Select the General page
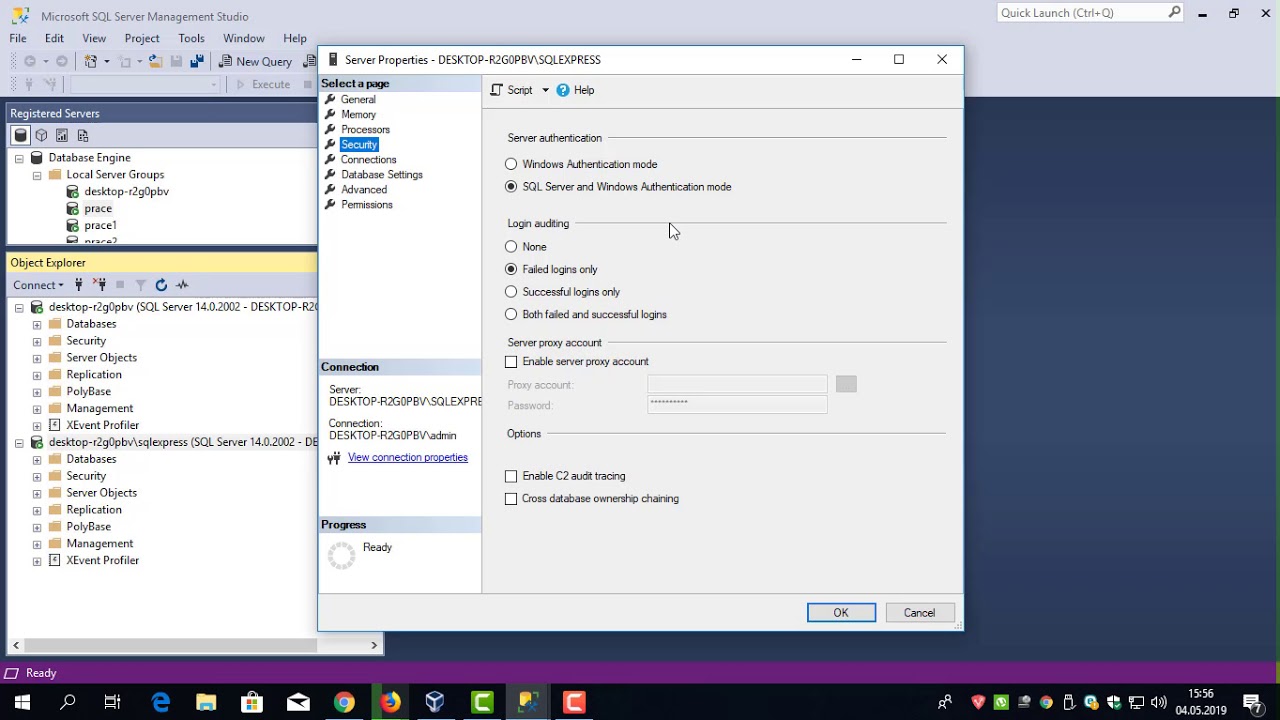This screenshot has height=720, width=1280. (x=358, y=99)
